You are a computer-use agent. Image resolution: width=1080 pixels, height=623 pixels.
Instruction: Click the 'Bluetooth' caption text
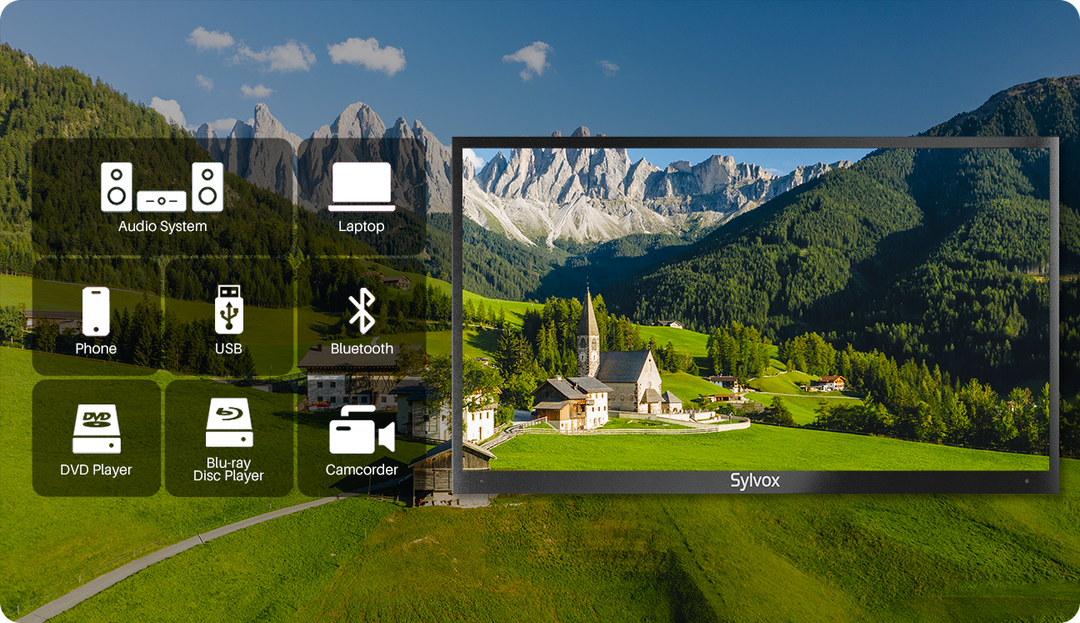[361, 349]
